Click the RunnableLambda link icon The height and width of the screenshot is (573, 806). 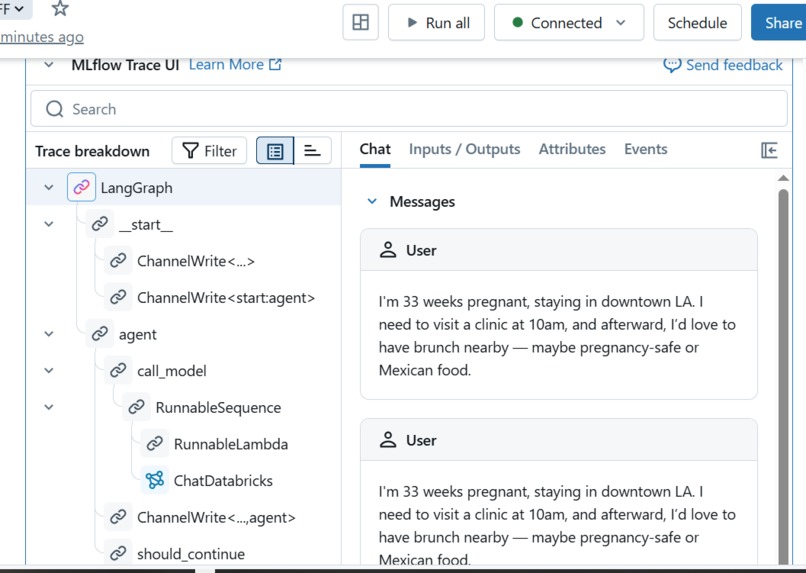point(155,443)
